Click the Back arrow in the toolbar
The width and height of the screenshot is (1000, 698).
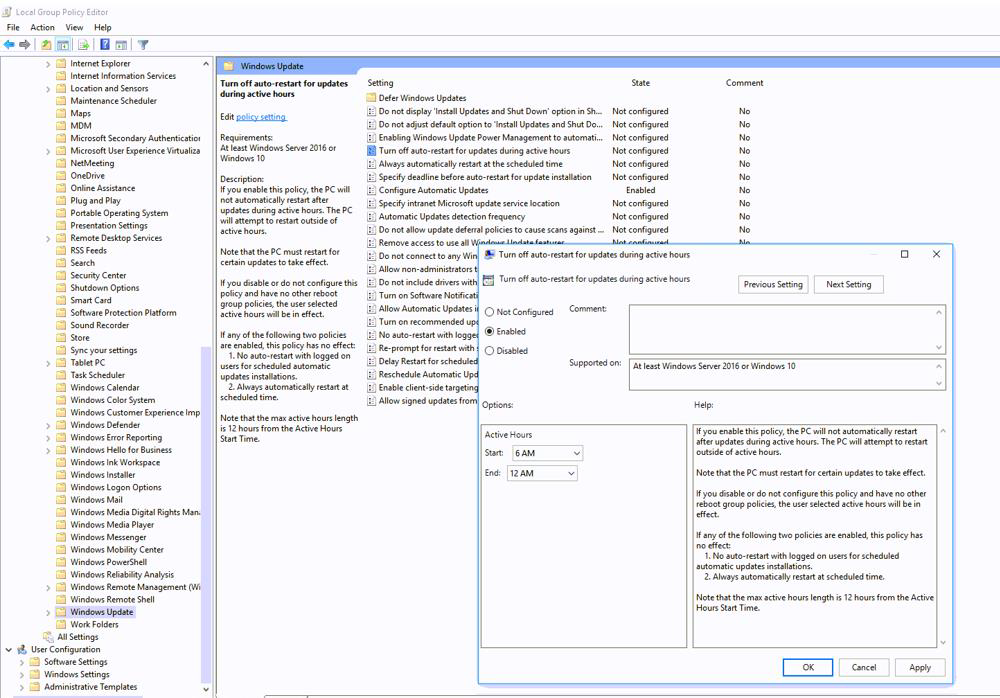(10, 45)
